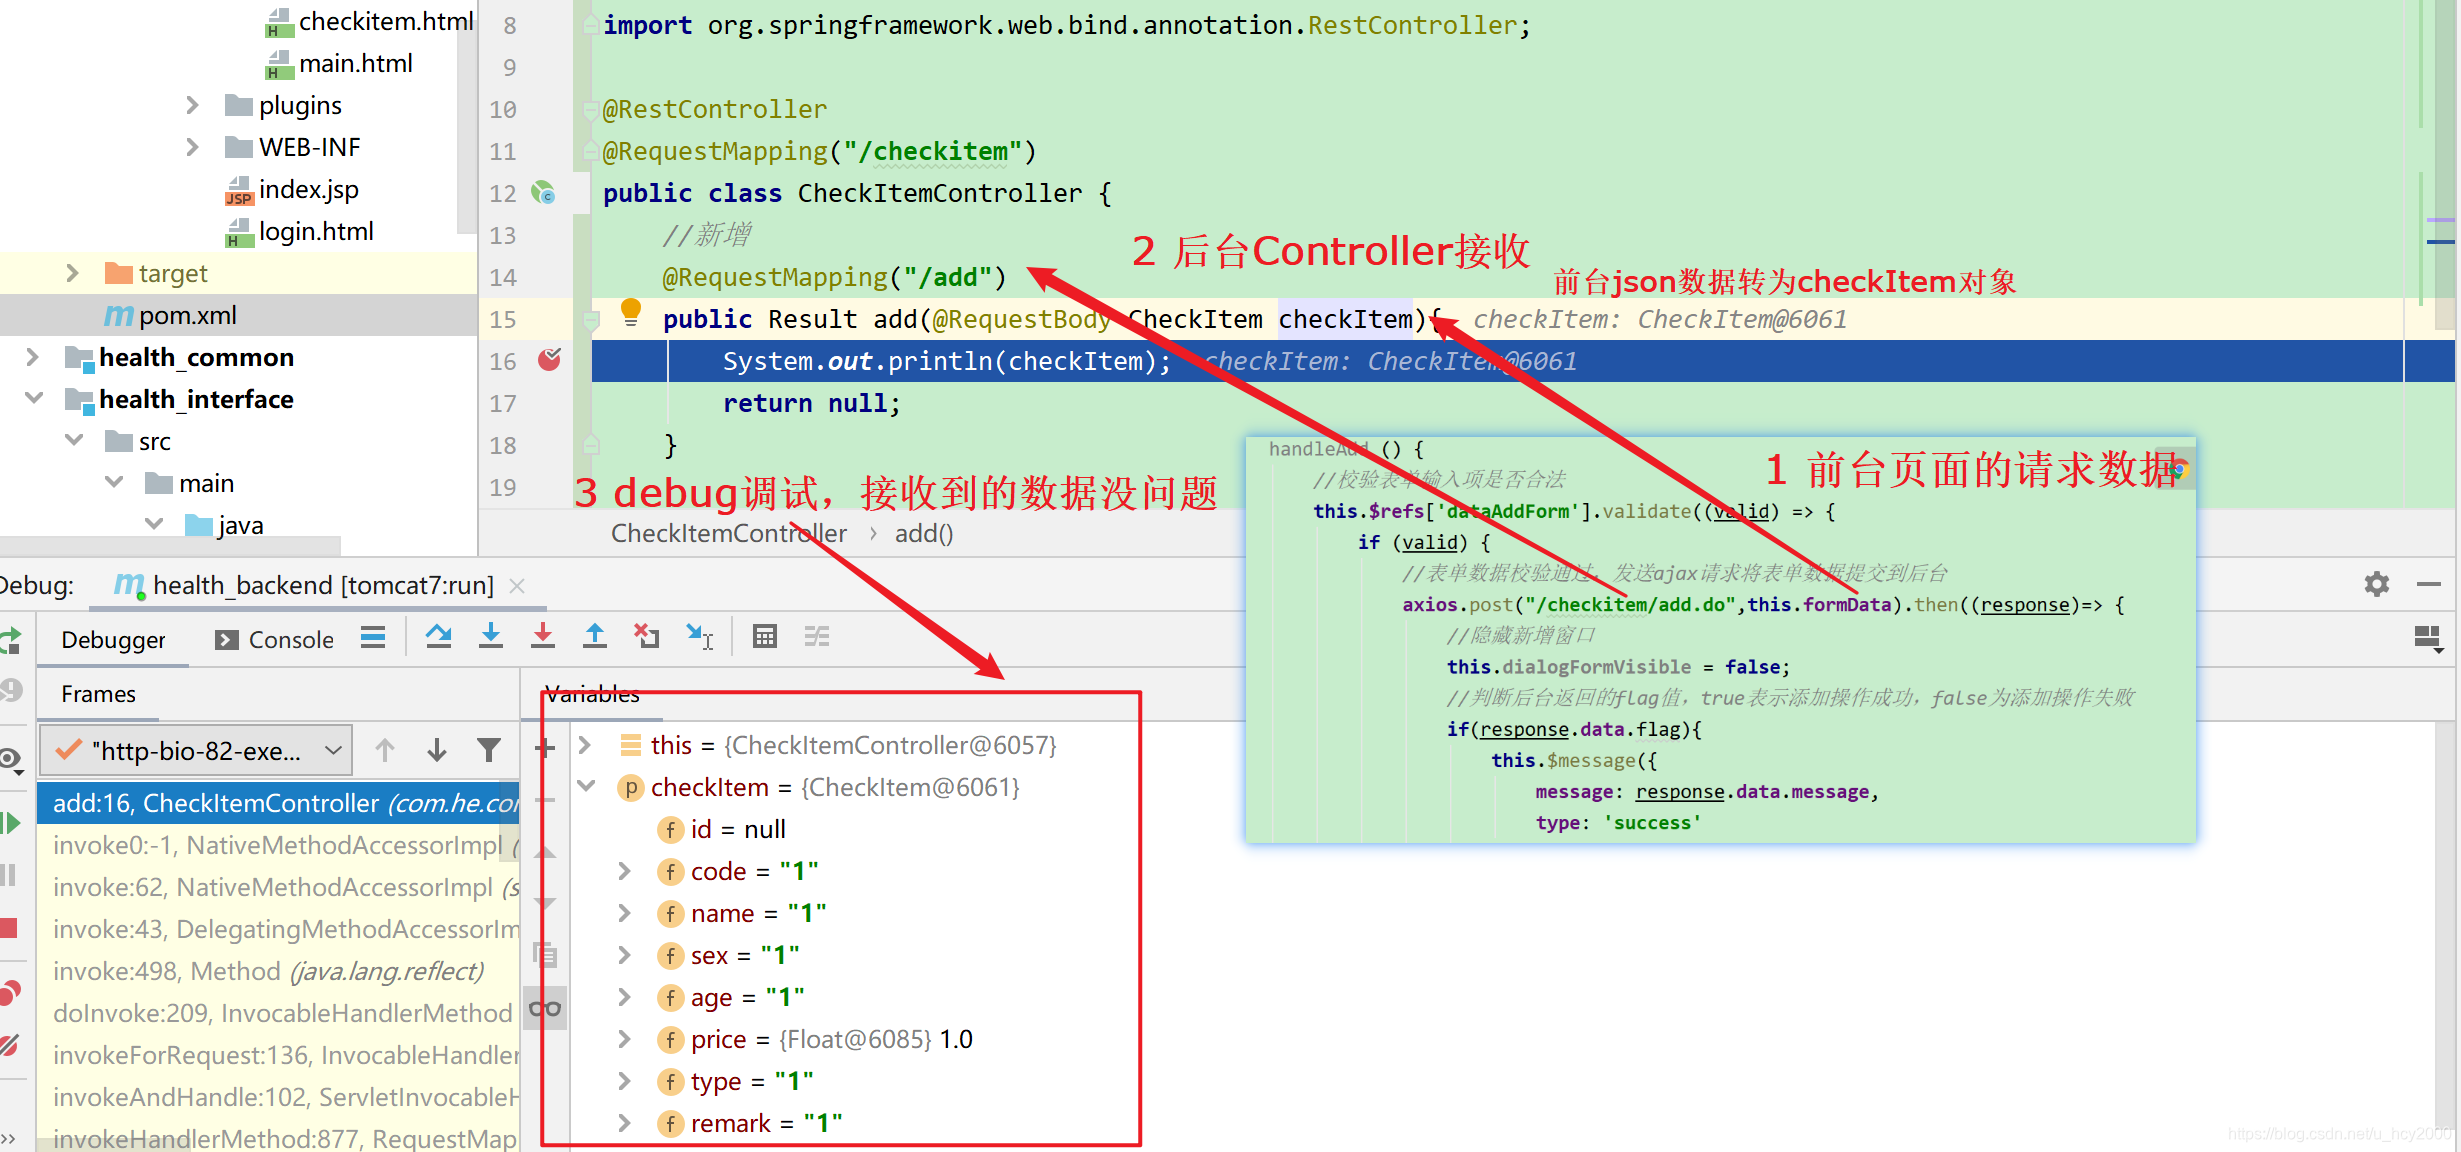The image size is (2461, 1152).
Task: Open the Debugger tab
Action: tap(113, 639)
